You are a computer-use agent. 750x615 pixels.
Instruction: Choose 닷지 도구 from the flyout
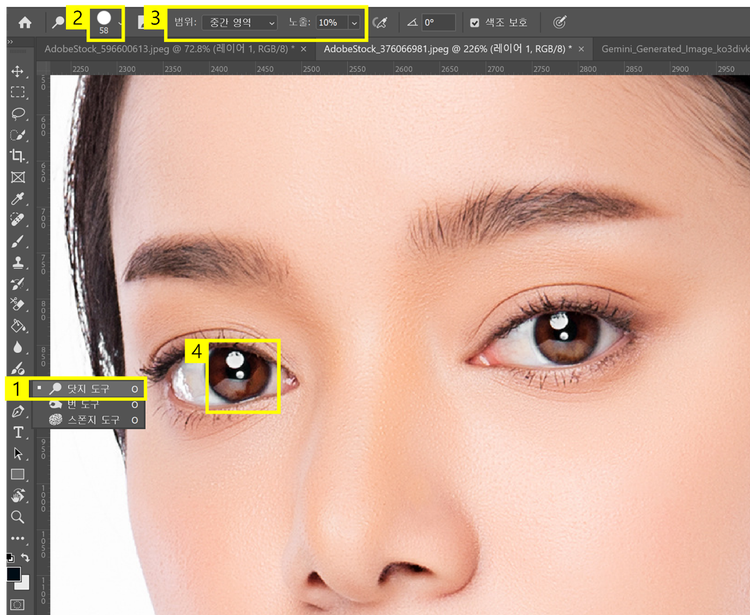coord(88,389)
